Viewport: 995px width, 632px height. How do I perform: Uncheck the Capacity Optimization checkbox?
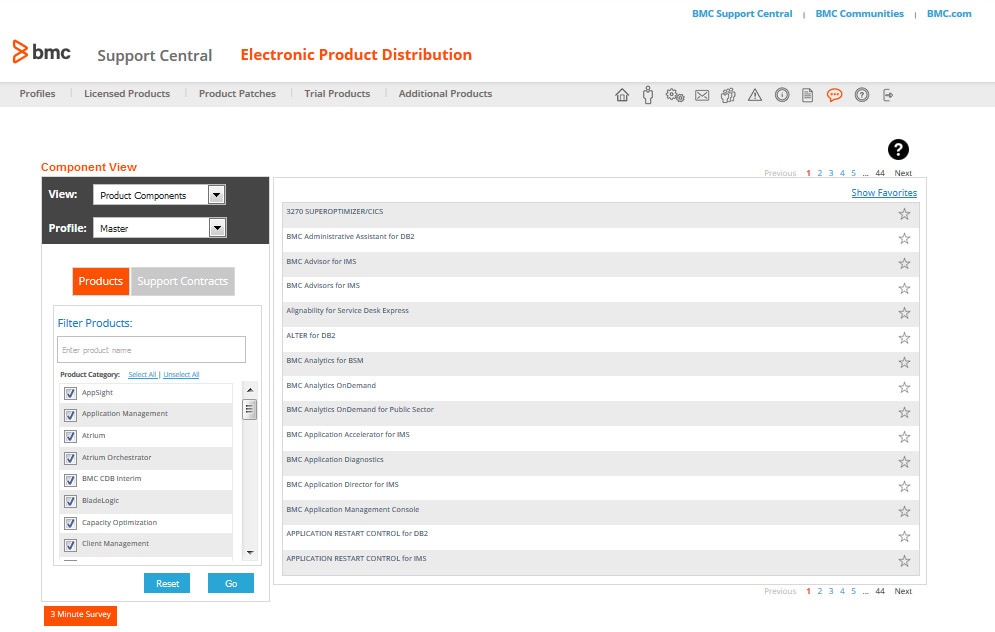(70, 523)
